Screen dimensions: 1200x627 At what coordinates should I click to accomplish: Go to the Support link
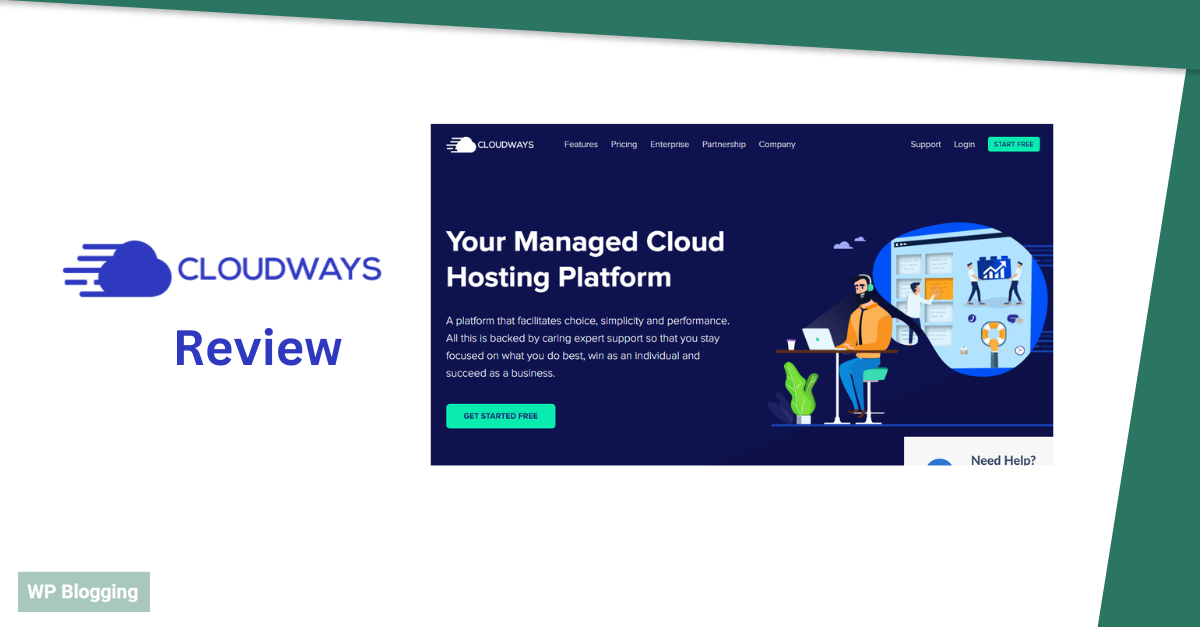926,144
